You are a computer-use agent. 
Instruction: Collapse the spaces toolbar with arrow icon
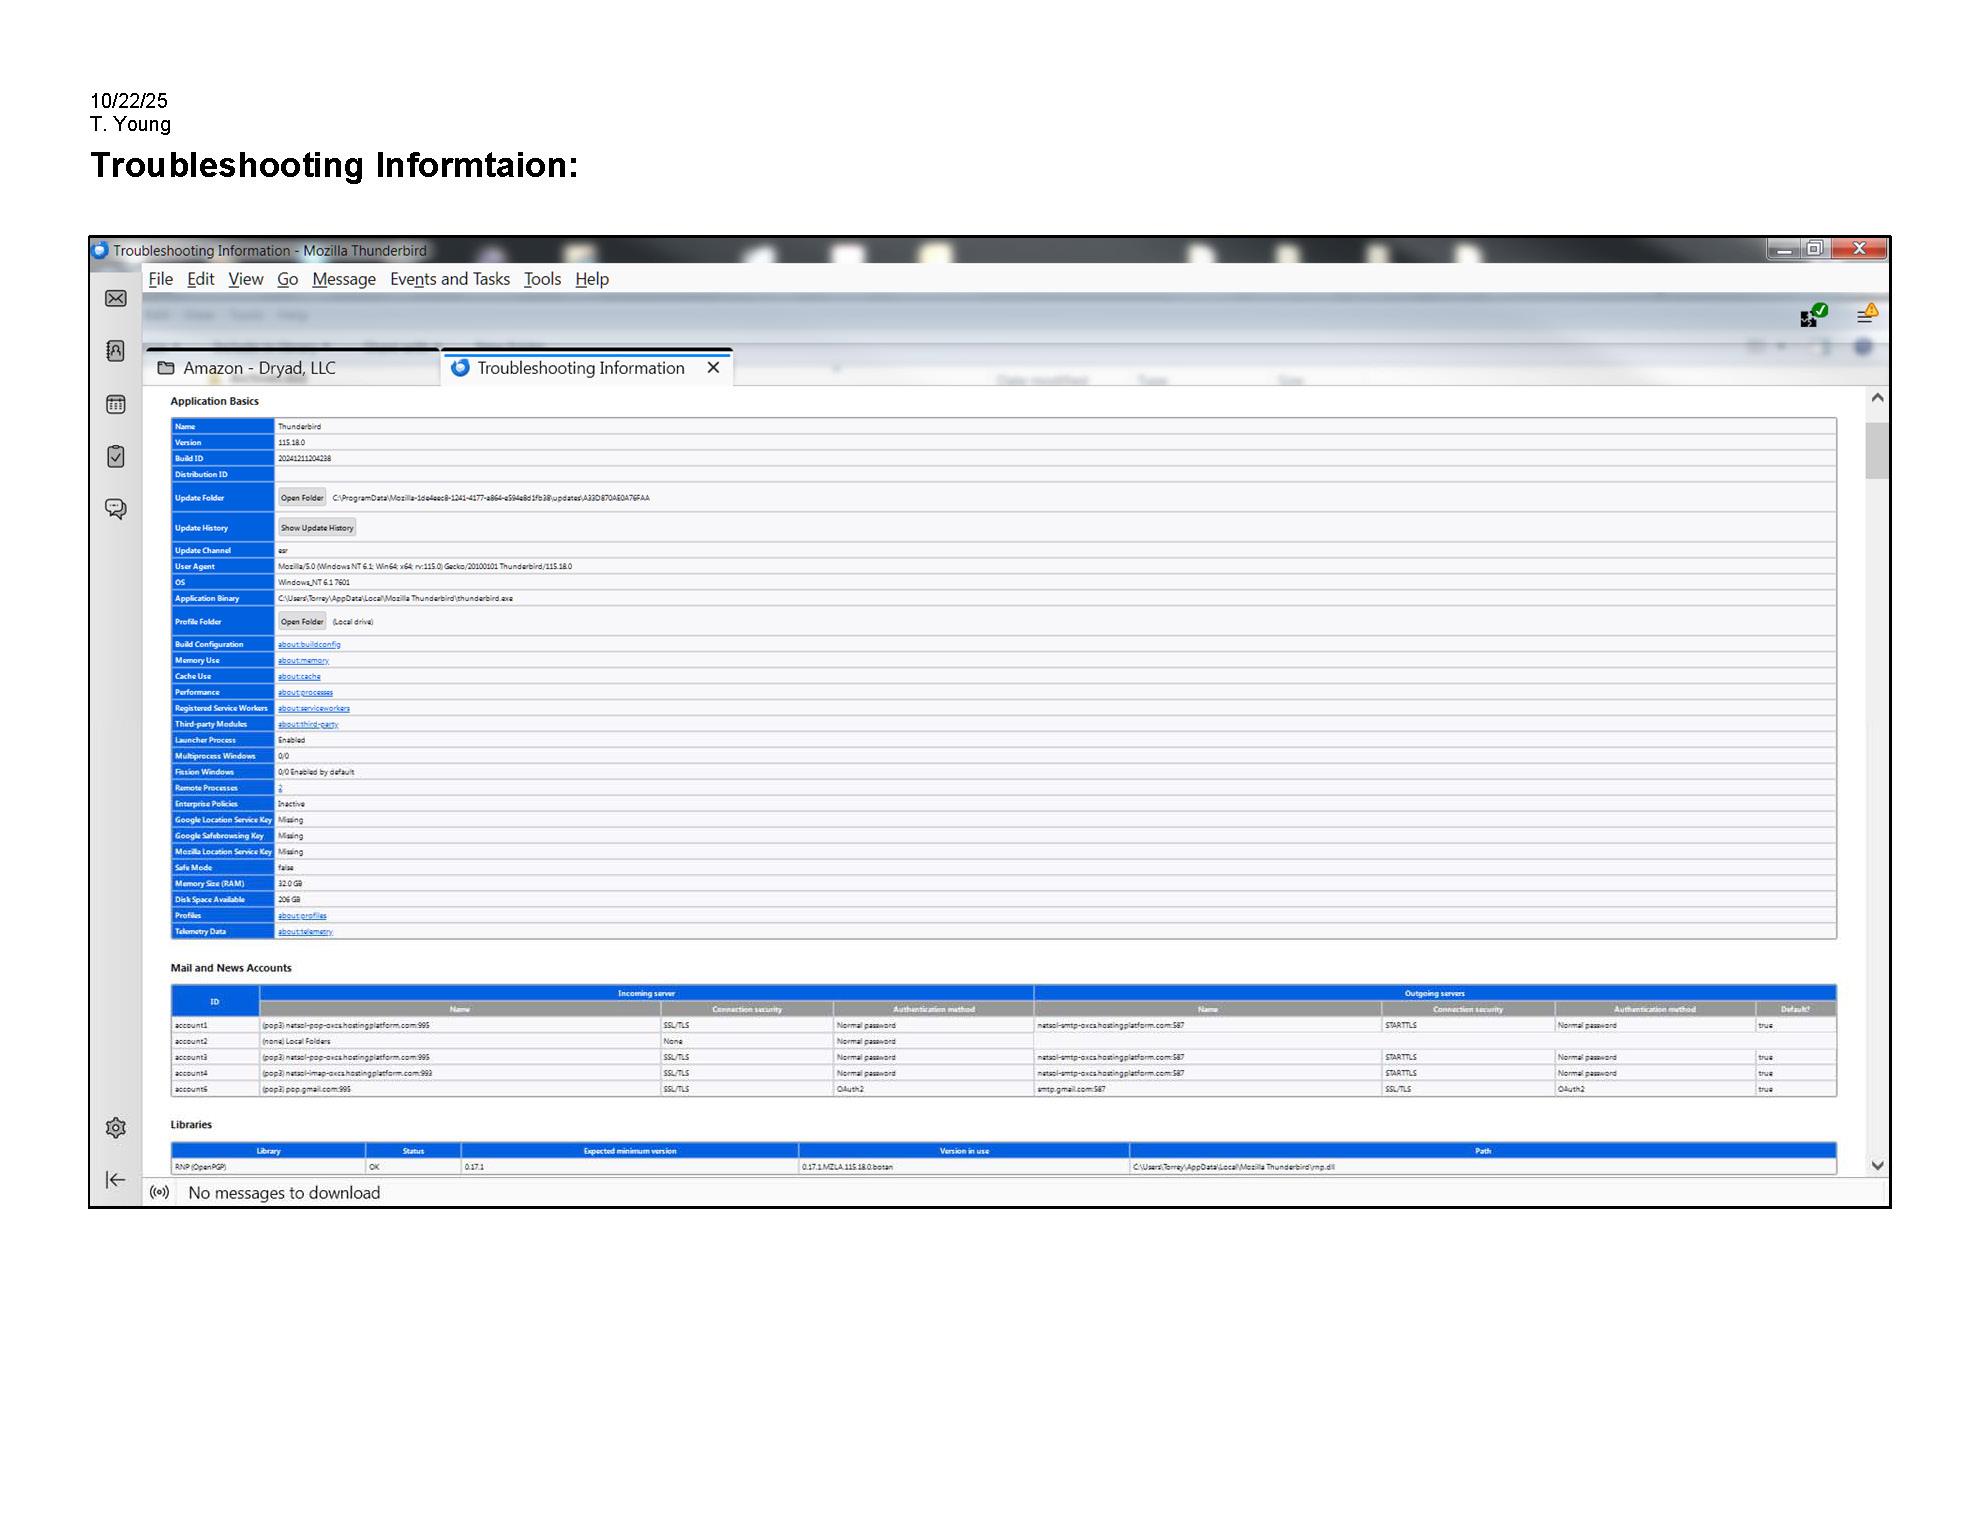click(x=116, y=1180)
